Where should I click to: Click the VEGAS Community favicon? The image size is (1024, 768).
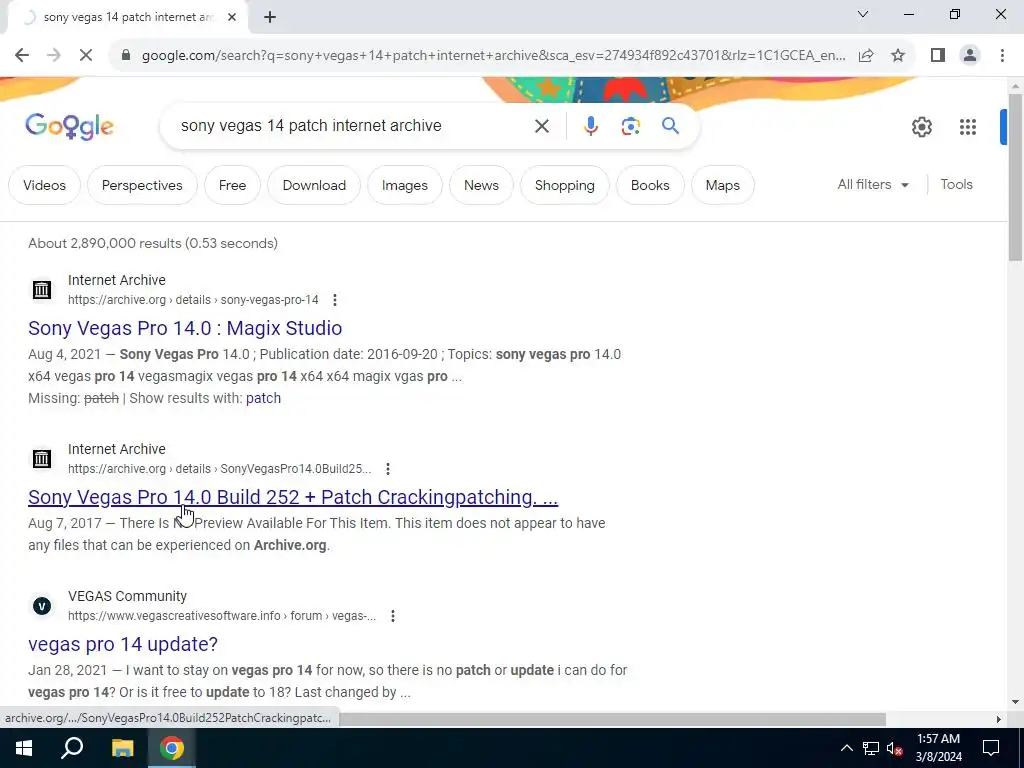click(x=42, y=606)
